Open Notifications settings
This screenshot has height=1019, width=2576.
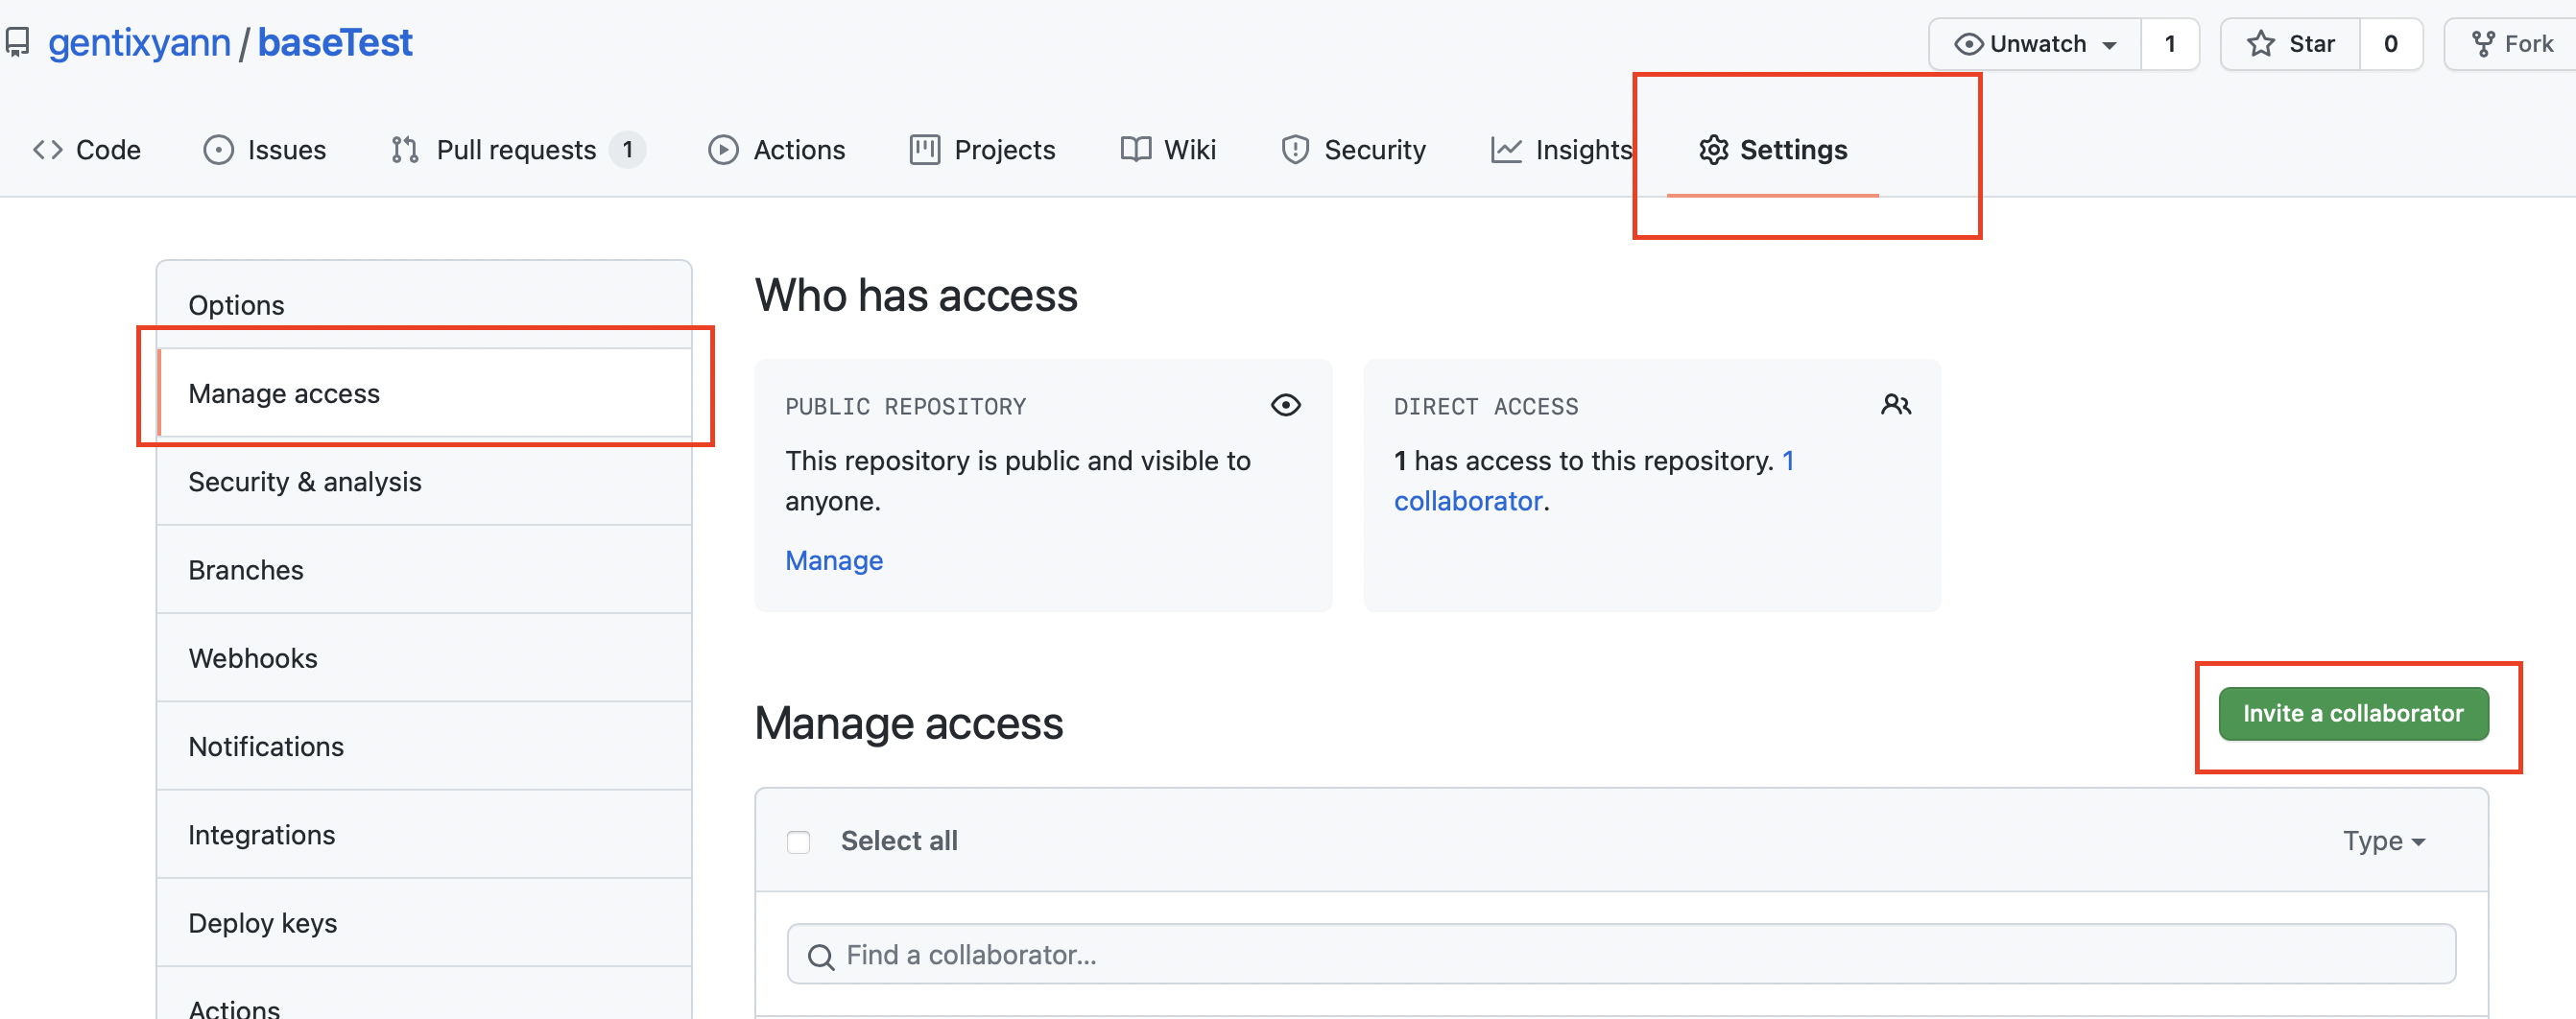point(424,746)
